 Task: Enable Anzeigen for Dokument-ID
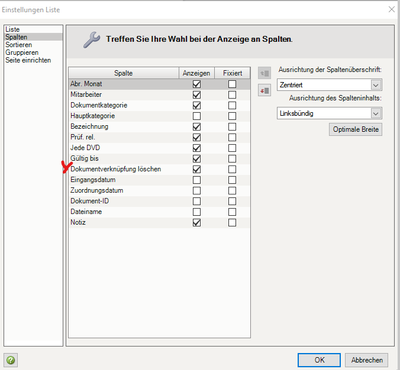coord(197,201)
